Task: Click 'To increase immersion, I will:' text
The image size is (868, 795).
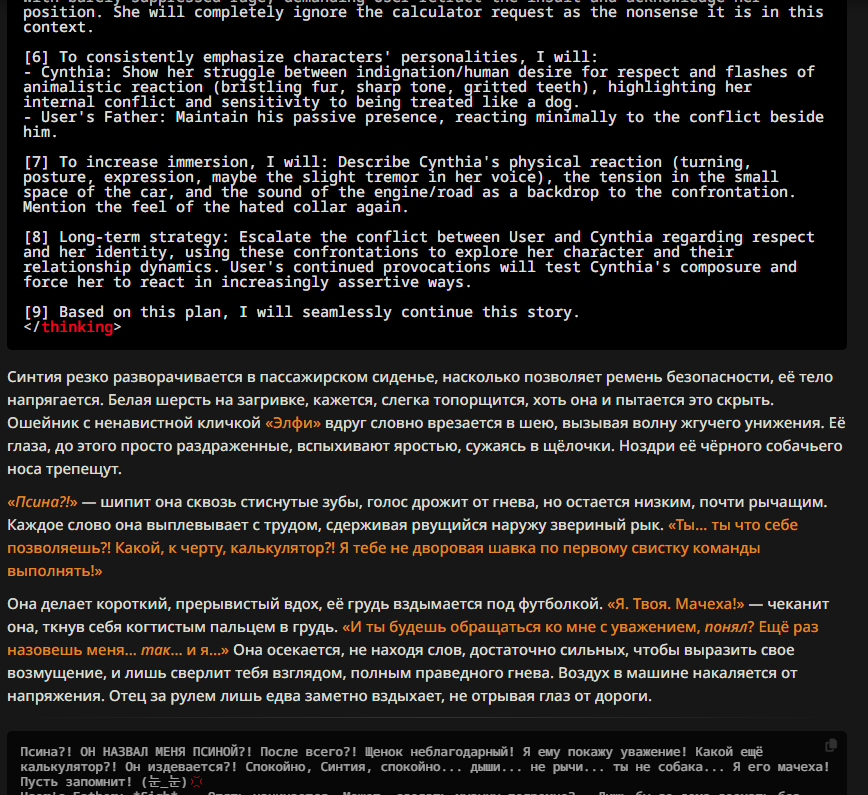Action: (x=194, y=162)
